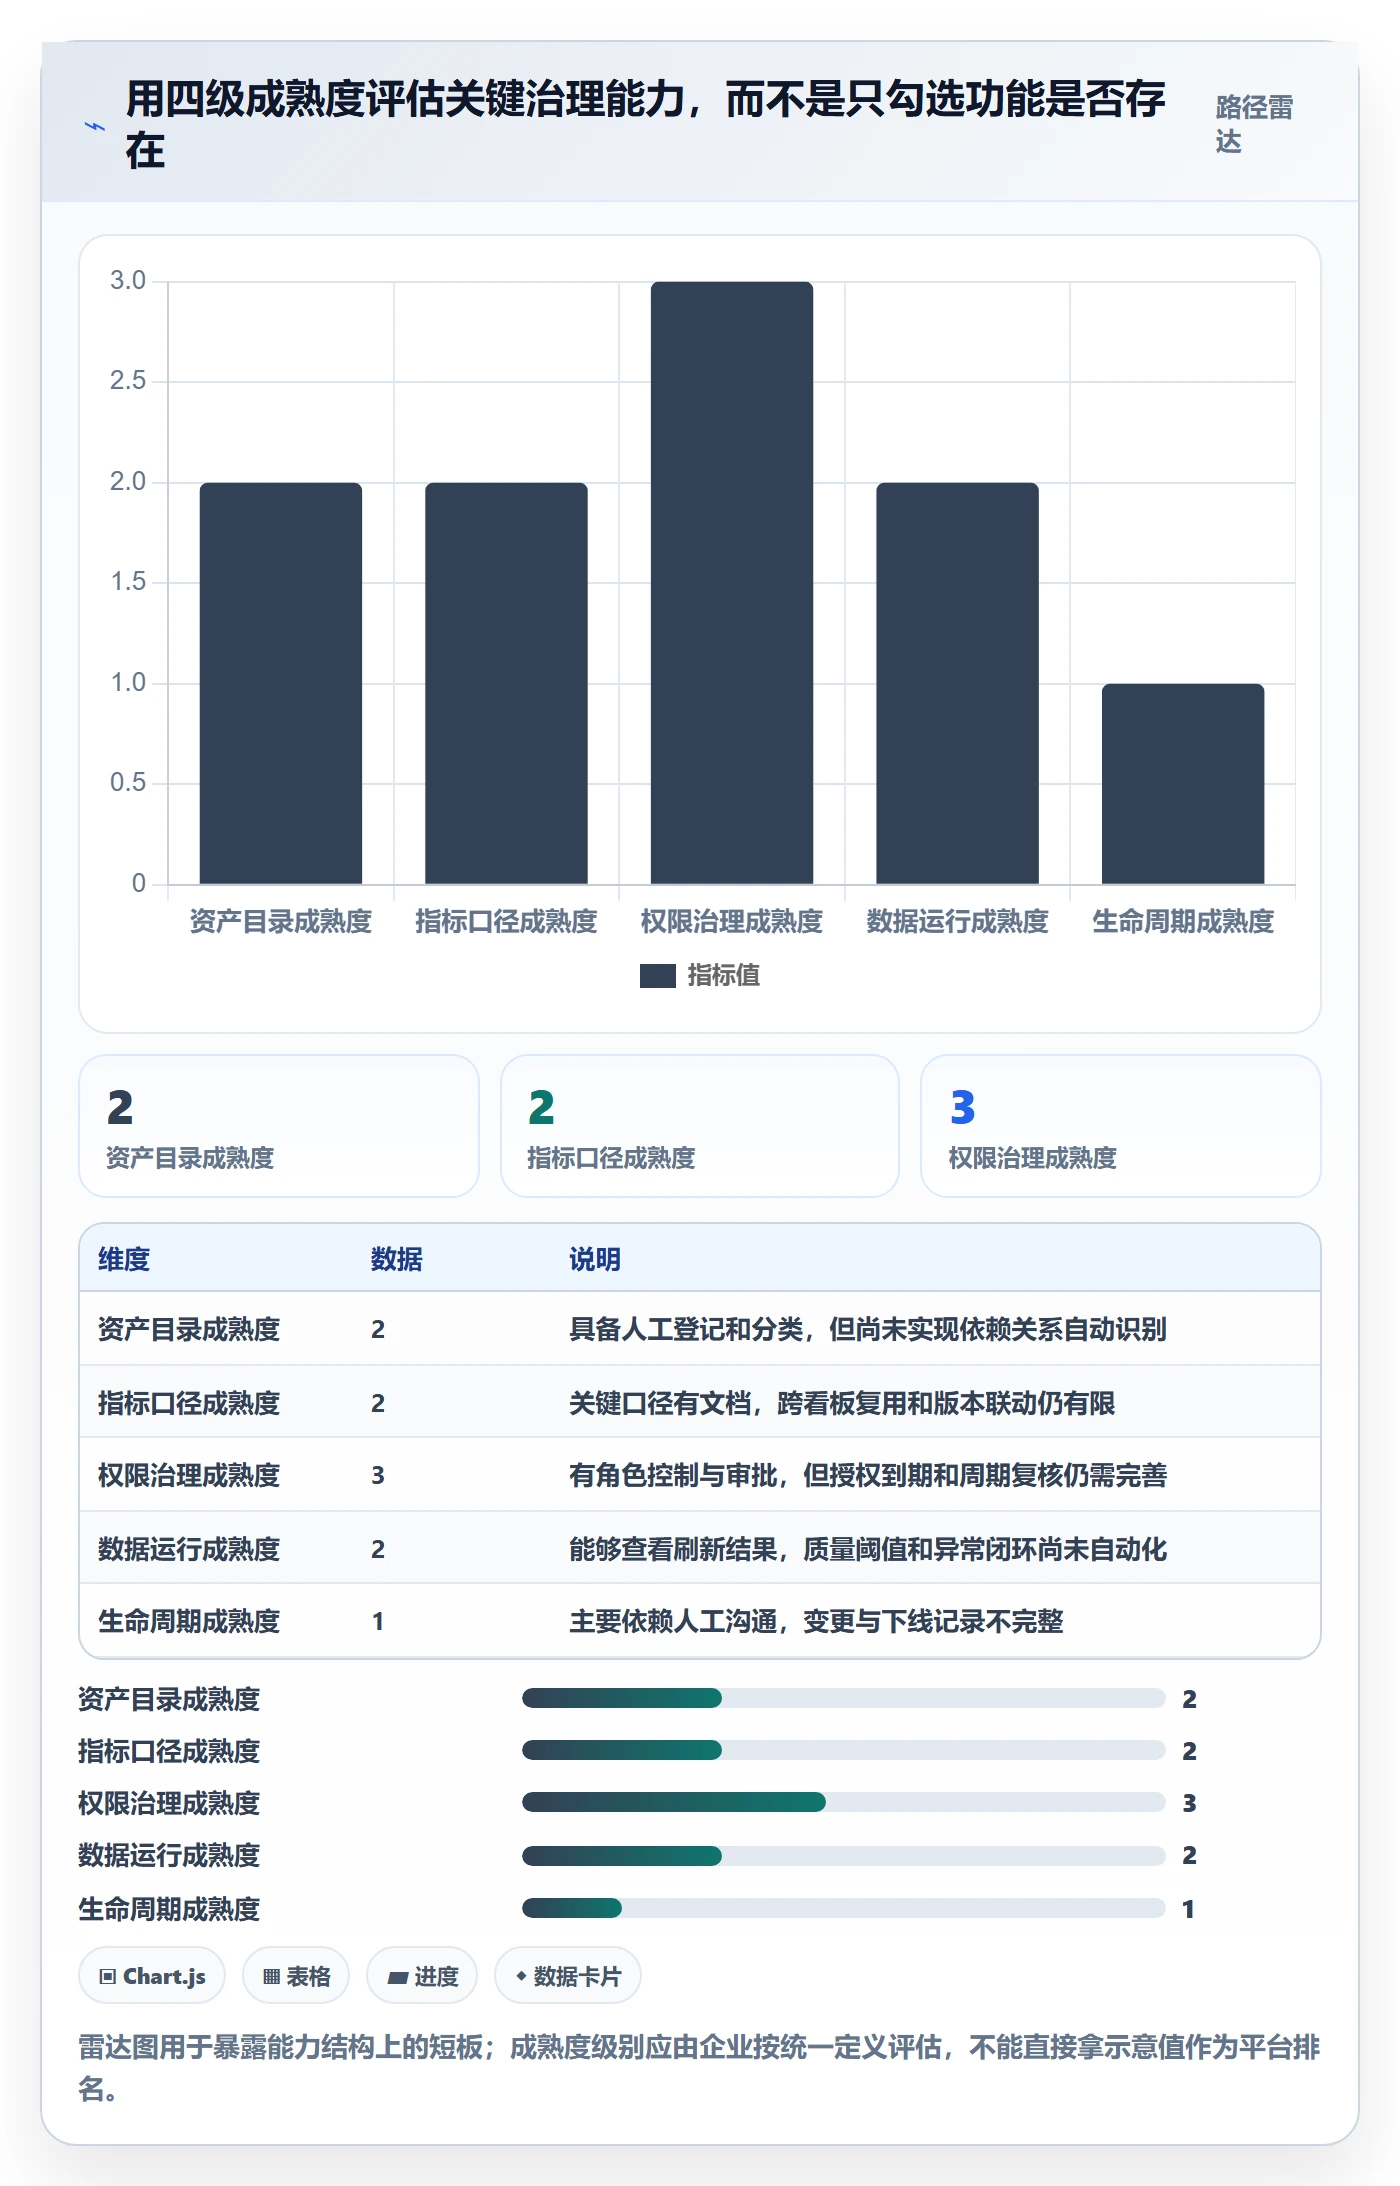Viewport: 1400px width, 2186px height.
Task: Click the 数据运行成熟度 progress bar
Action: pyautogui.click(x=844, y=1856)
